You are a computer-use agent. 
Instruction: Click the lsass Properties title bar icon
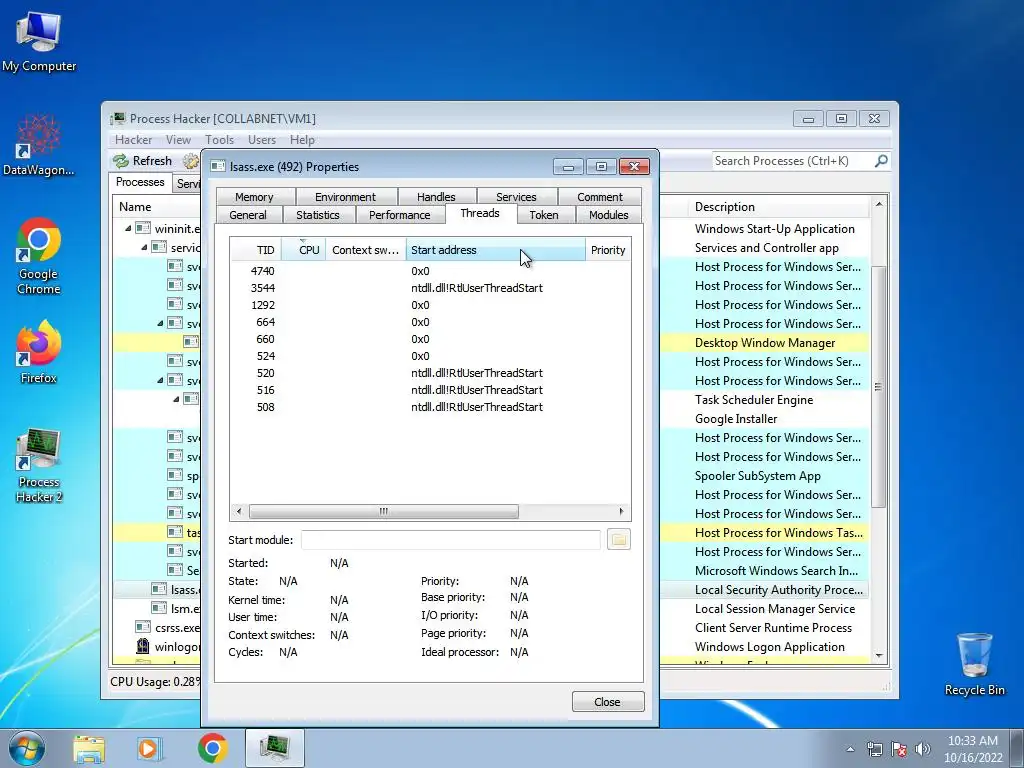click(x=217, y=167)
